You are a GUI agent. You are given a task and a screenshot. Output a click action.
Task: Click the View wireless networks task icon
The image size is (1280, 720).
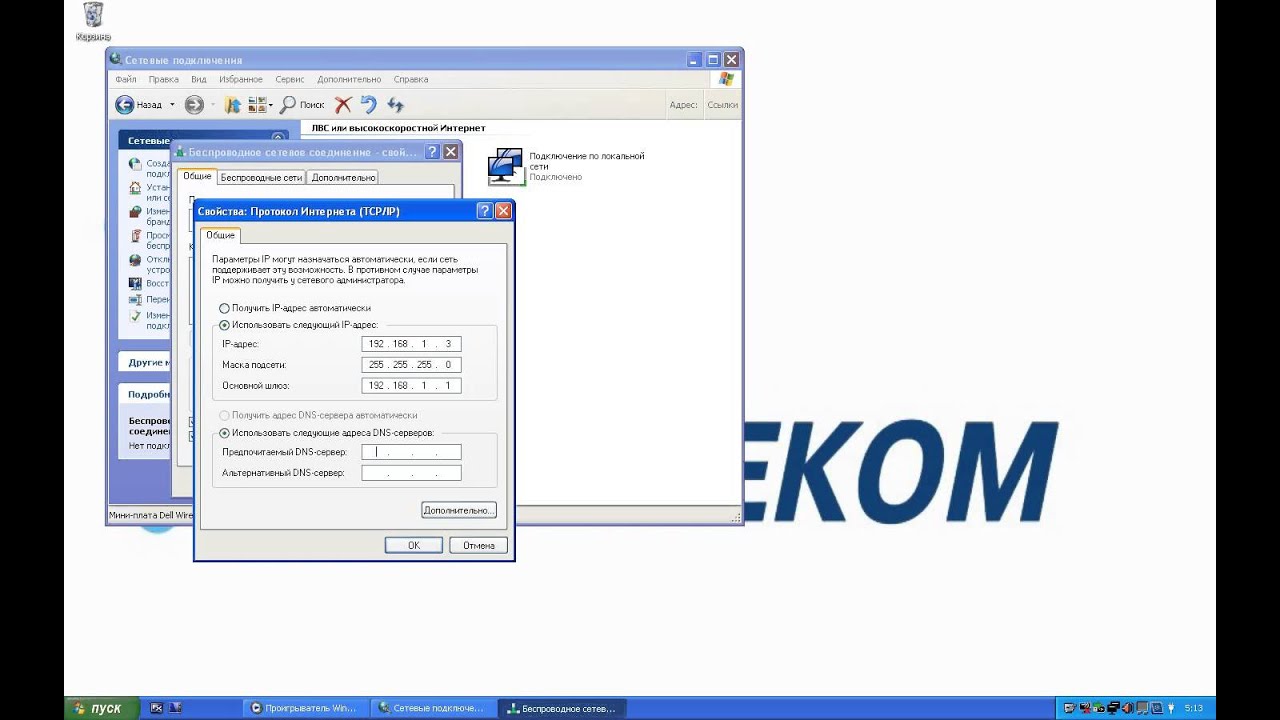[135, 236]
